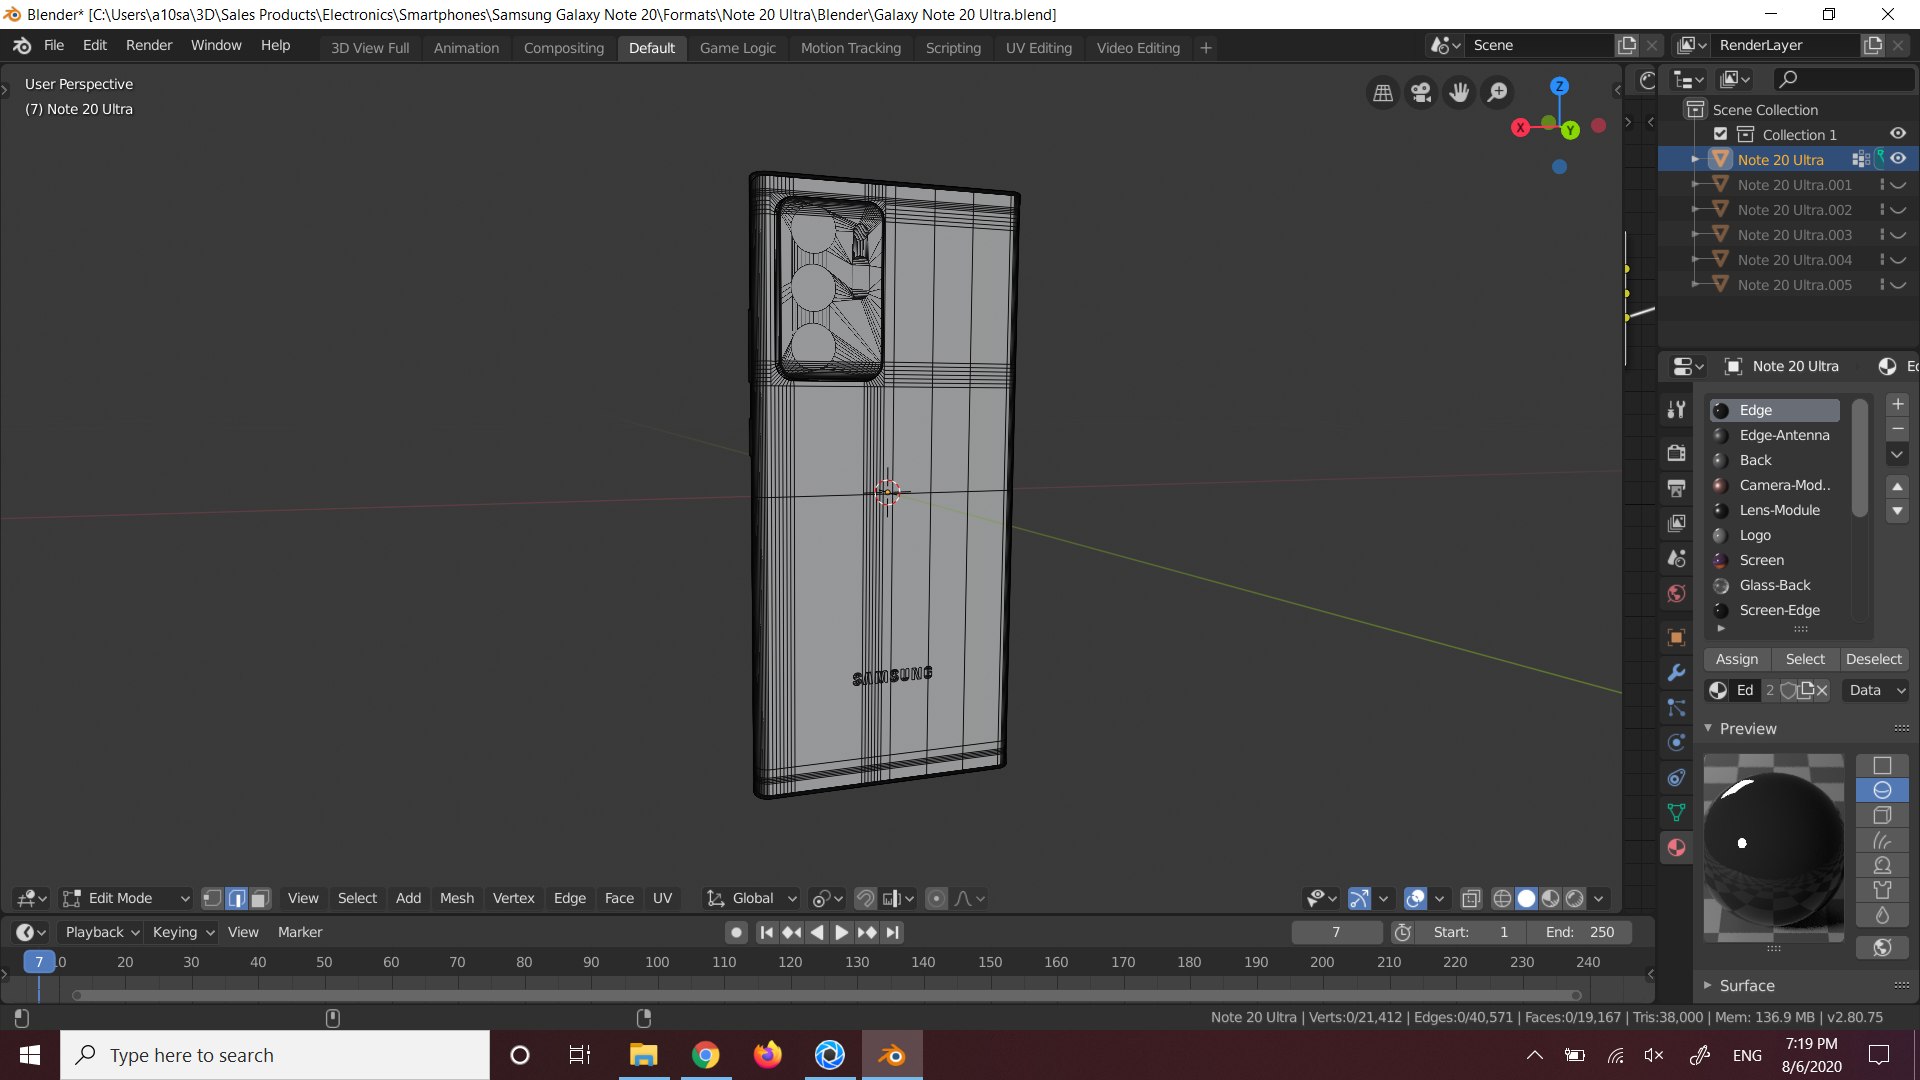This screenshot has width=1920, height=1080.
Task: Expand Note 20 Ultra tree item
Action: click(1695, 160)
